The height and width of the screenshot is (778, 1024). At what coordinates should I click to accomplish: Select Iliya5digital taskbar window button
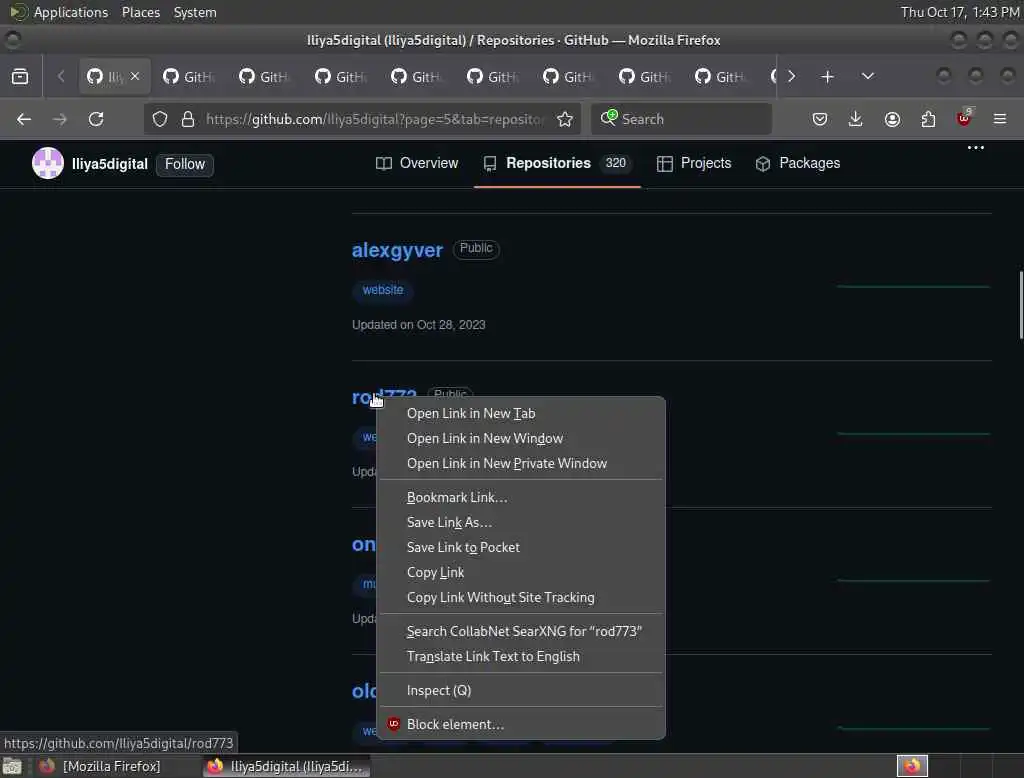(x=287, y=766)
